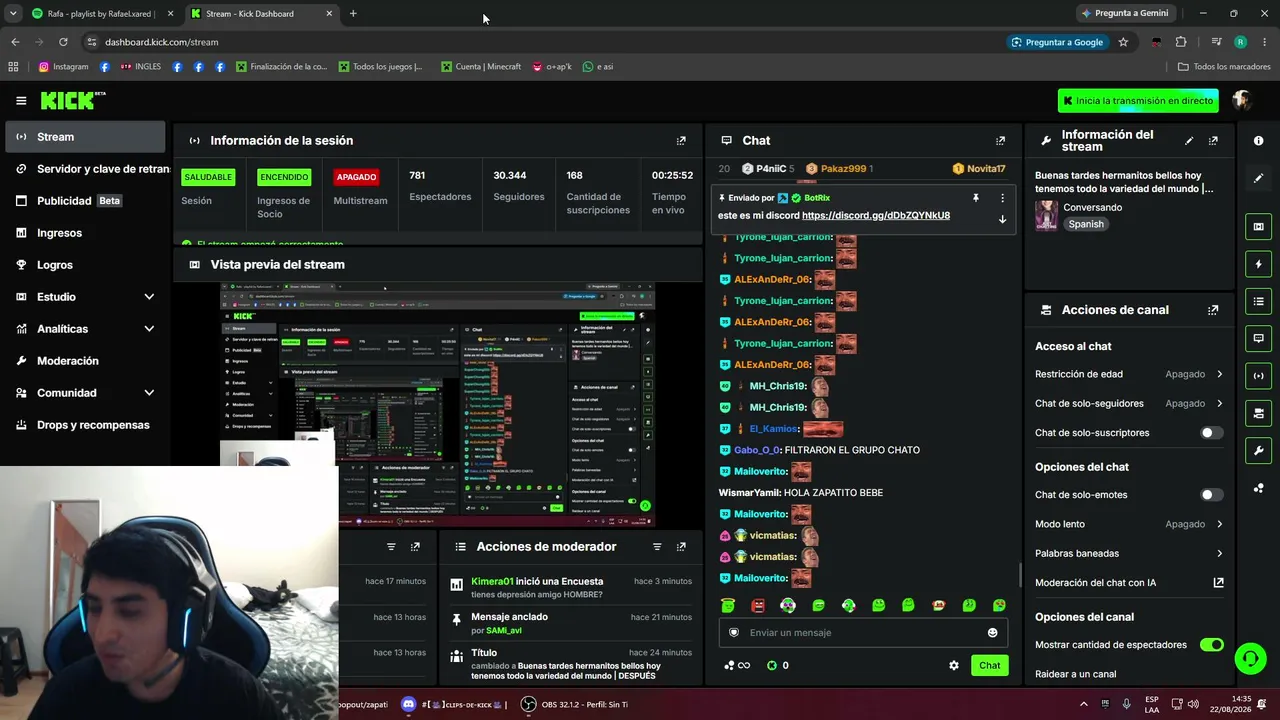Filter the Acciones de moderador list
Viewport: 1280px width, 720px height.
[x=657, y=547]
